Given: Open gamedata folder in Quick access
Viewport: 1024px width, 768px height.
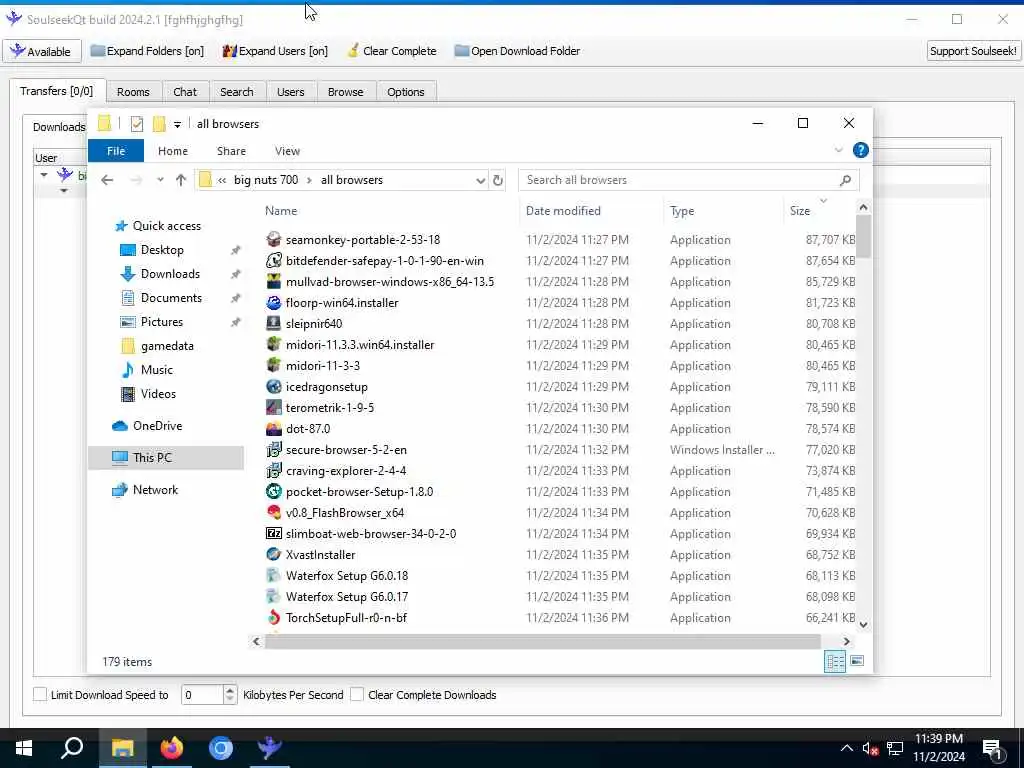Looking at the screenshot, I should pyautogui.click(x=167, y=346).
